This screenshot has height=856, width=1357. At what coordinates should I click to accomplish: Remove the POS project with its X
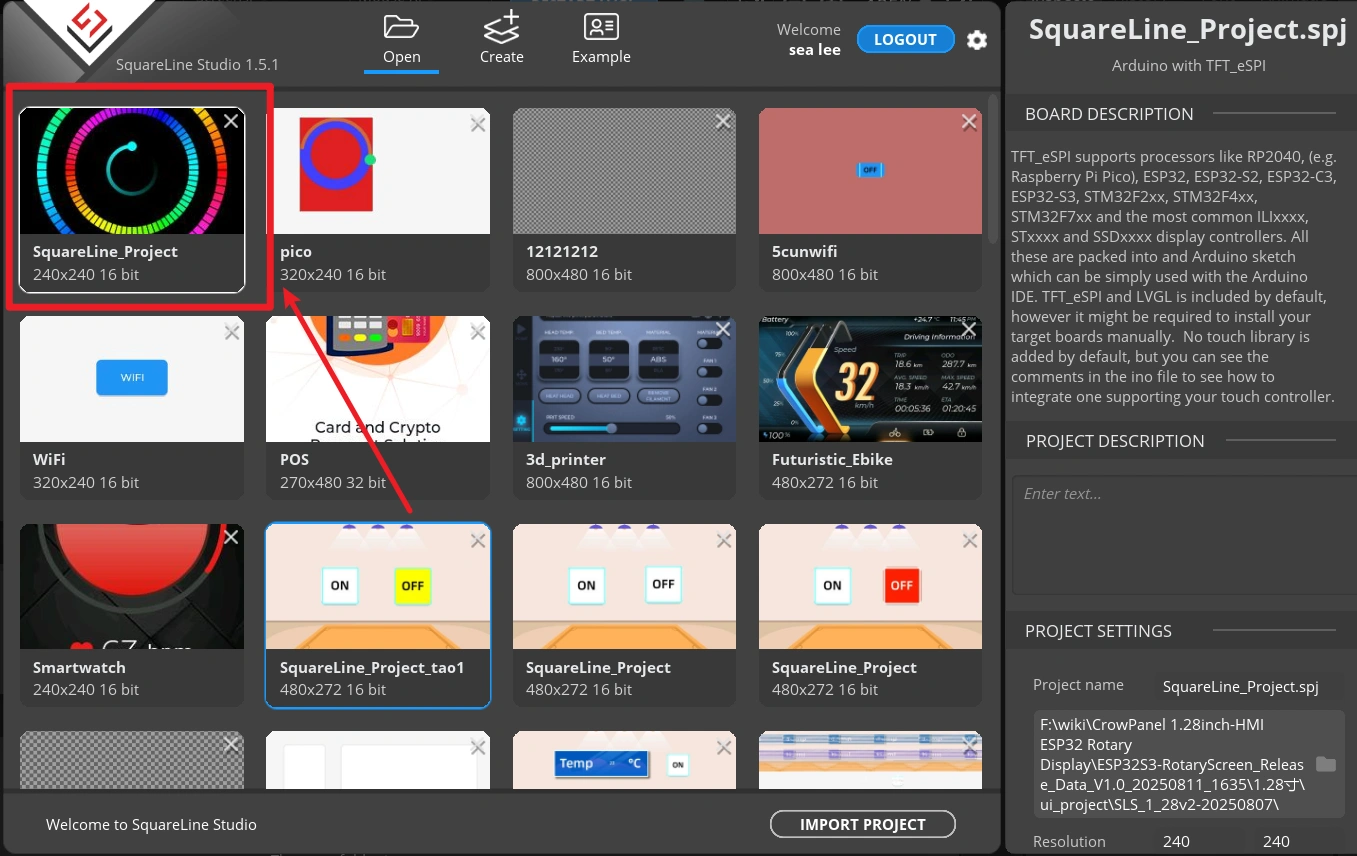click(x=478, y=331)
